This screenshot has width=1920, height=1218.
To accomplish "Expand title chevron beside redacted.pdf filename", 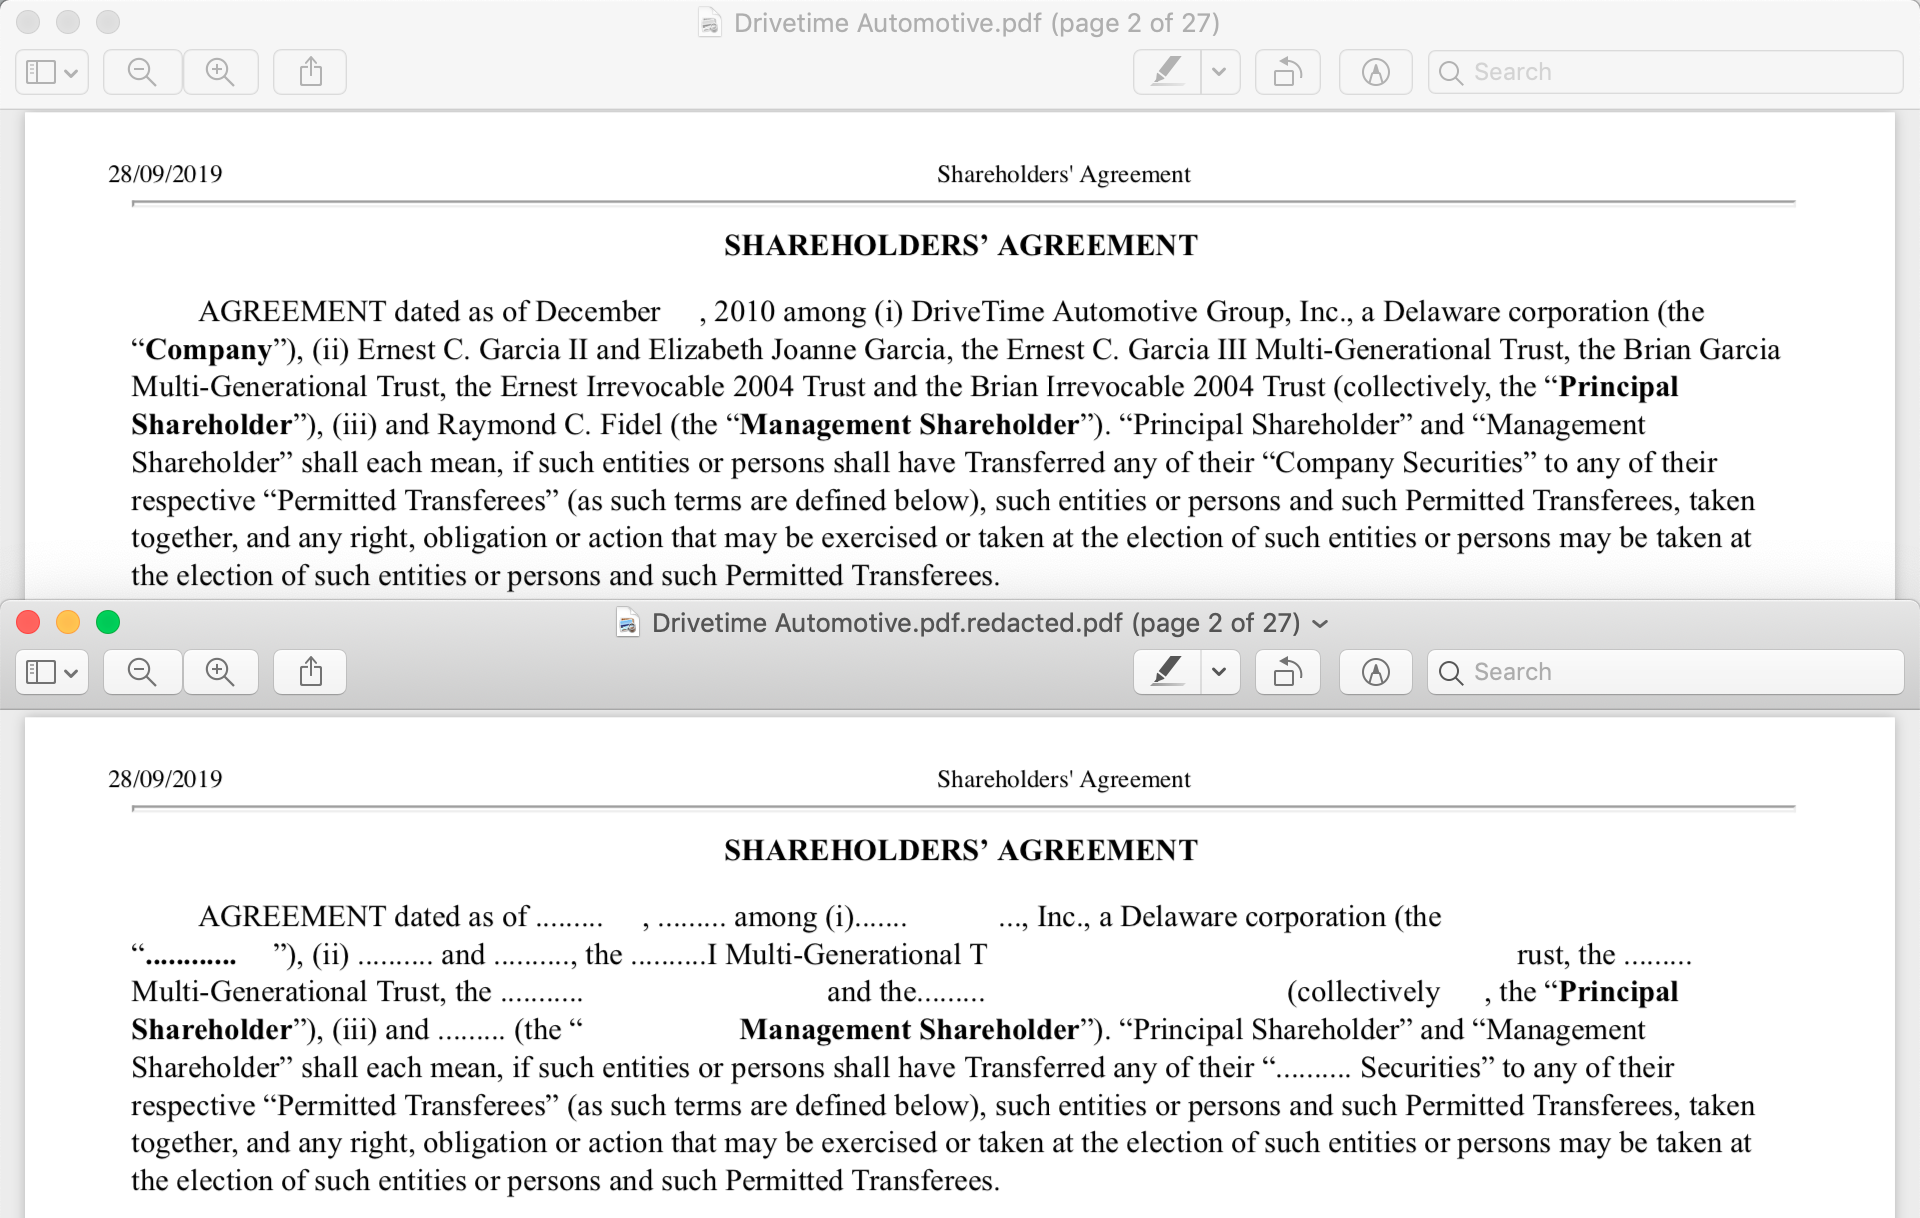I will click(1320, 624).
